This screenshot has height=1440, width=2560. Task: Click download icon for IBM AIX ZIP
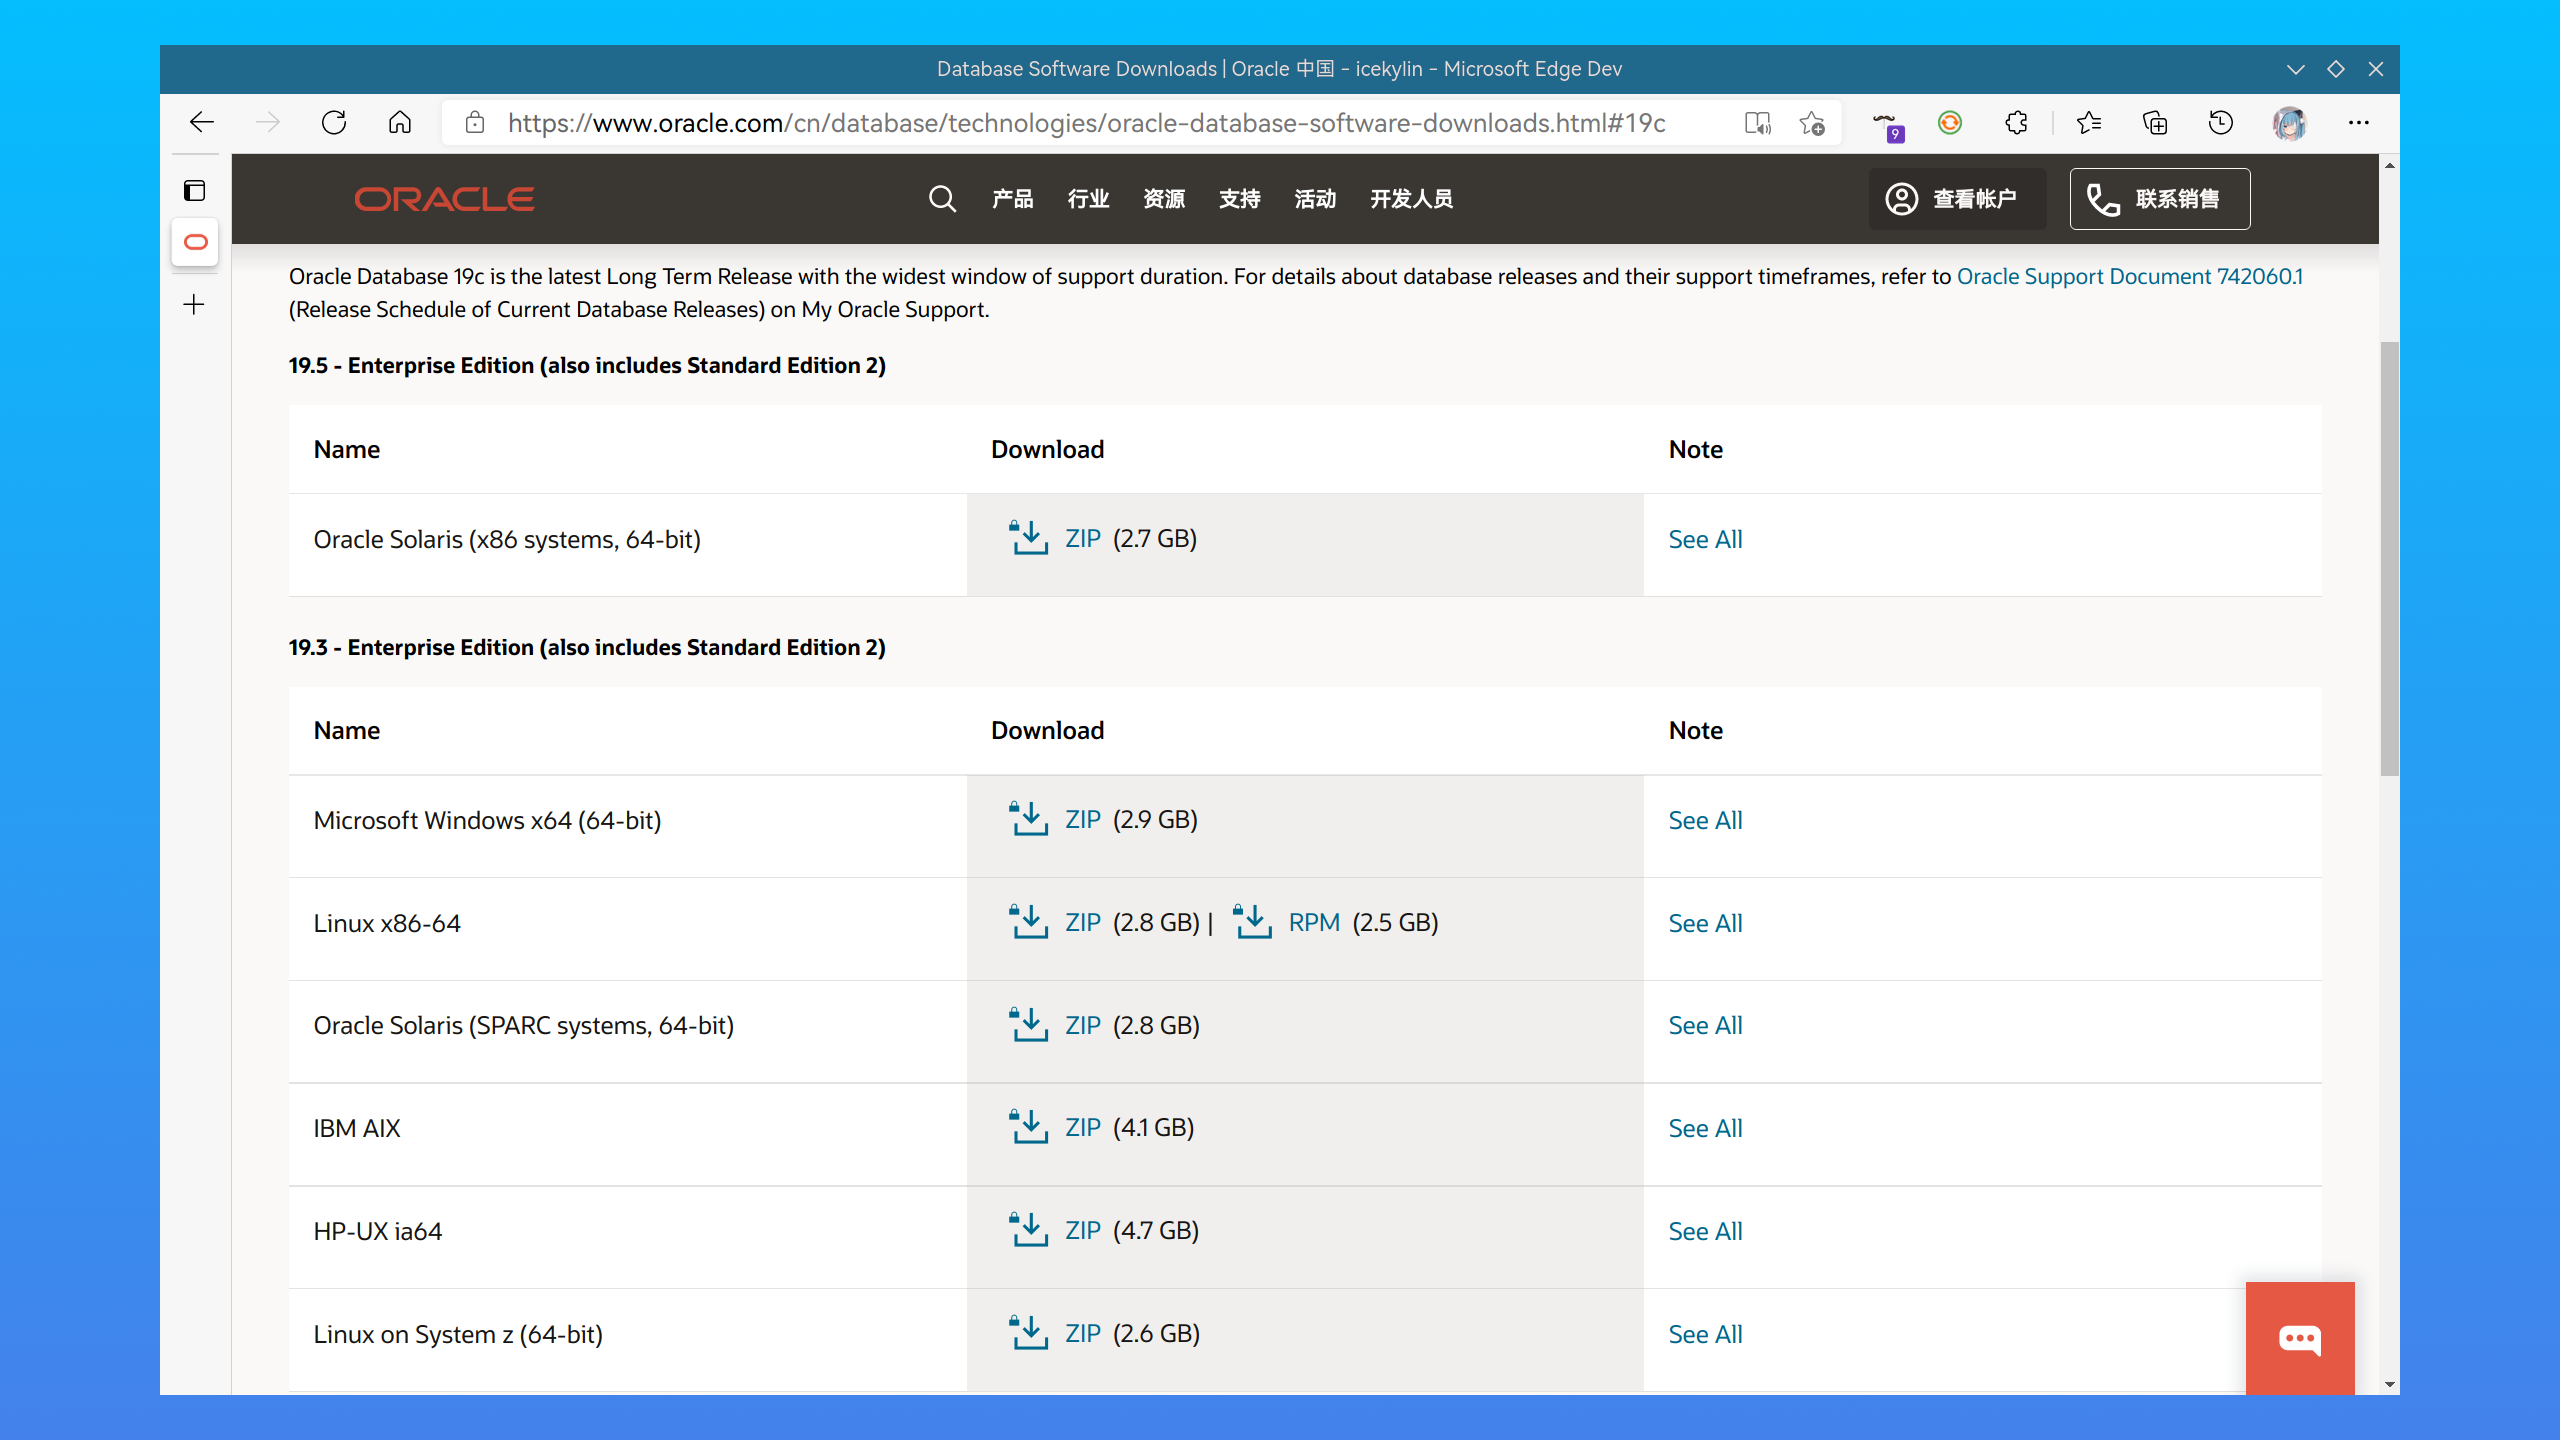1028,1126
